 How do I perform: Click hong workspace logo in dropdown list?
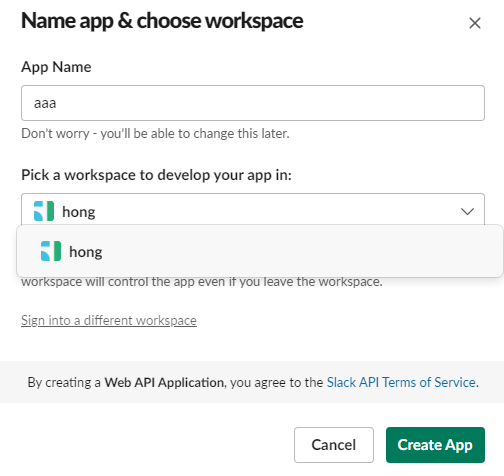tap(51, 251)
